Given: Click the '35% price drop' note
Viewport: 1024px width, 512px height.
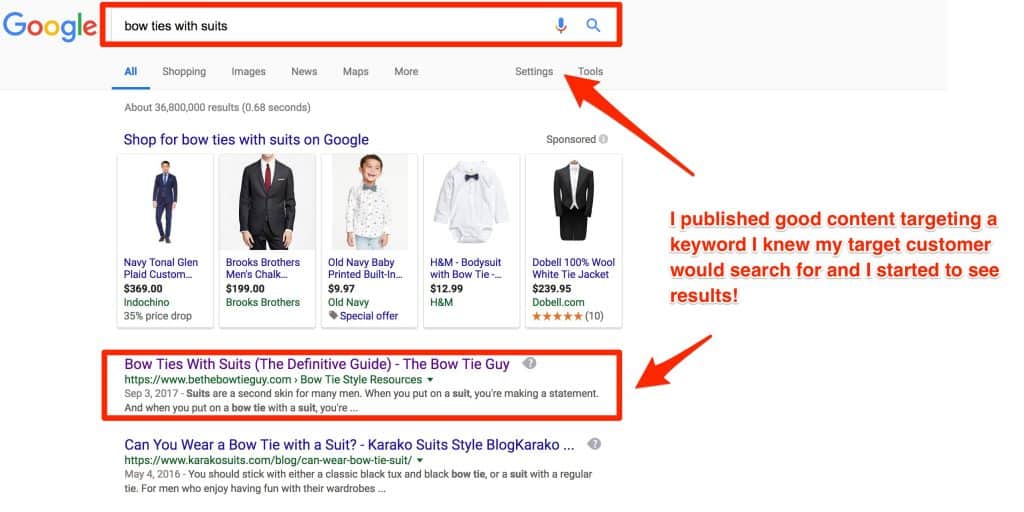Looking at the screenshot, I should 157,316.
